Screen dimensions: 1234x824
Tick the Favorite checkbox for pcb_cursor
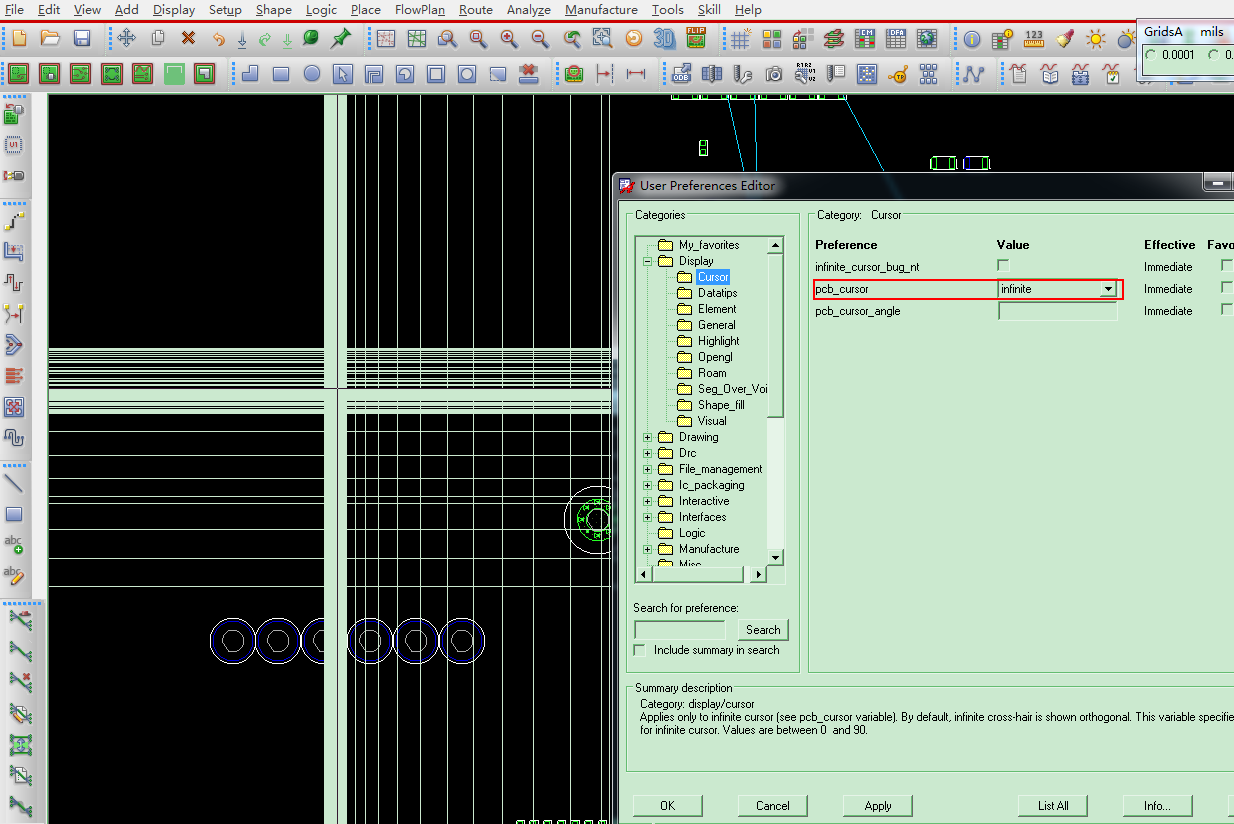click(1226, 288)
